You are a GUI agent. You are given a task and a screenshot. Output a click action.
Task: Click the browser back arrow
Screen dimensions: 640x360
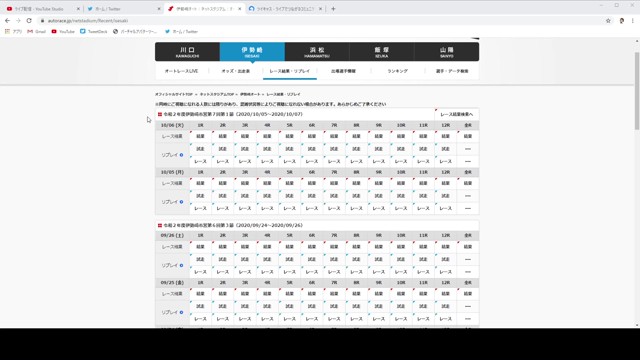point(7,20)
